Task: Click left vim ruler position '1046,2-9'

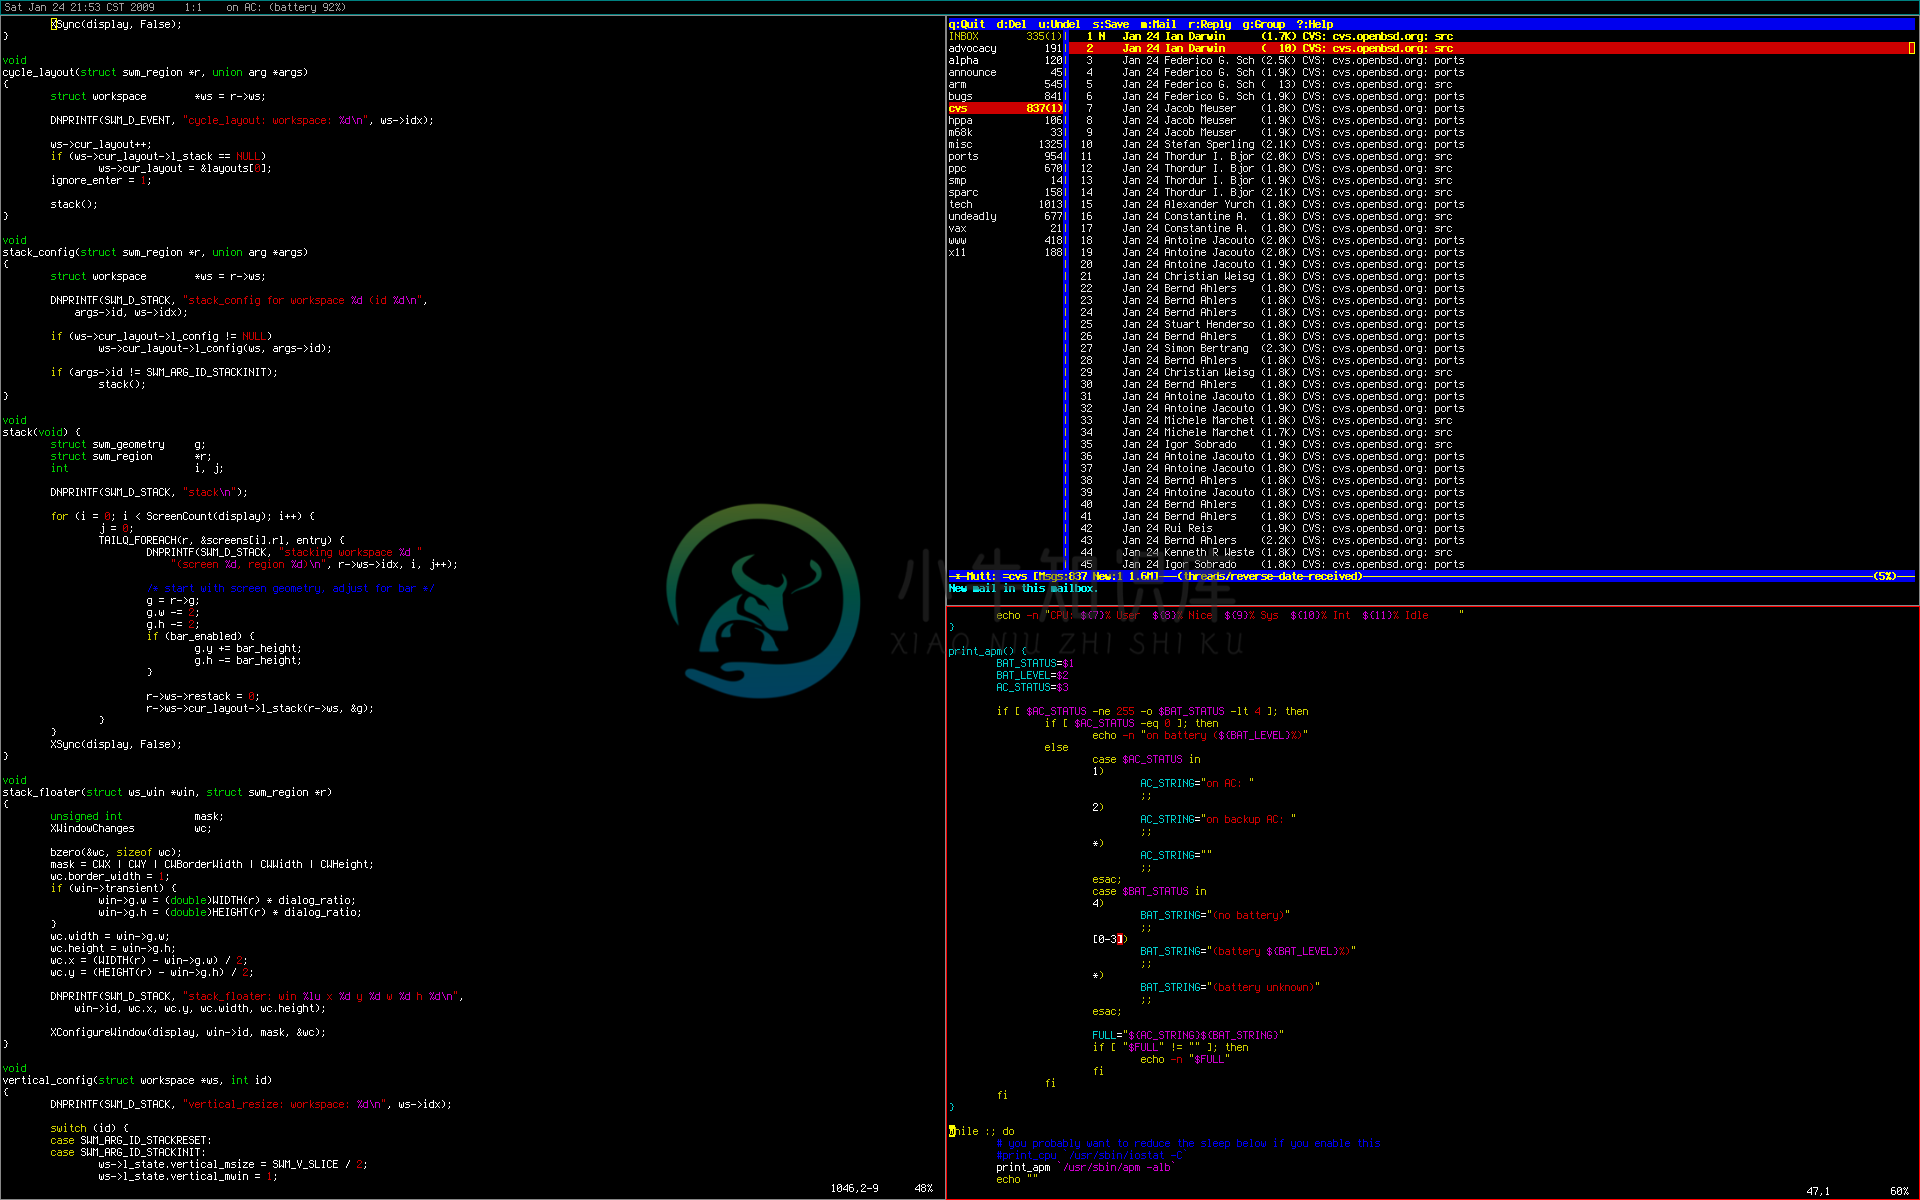Action: pyautogui.click(x=854, y=1188)
